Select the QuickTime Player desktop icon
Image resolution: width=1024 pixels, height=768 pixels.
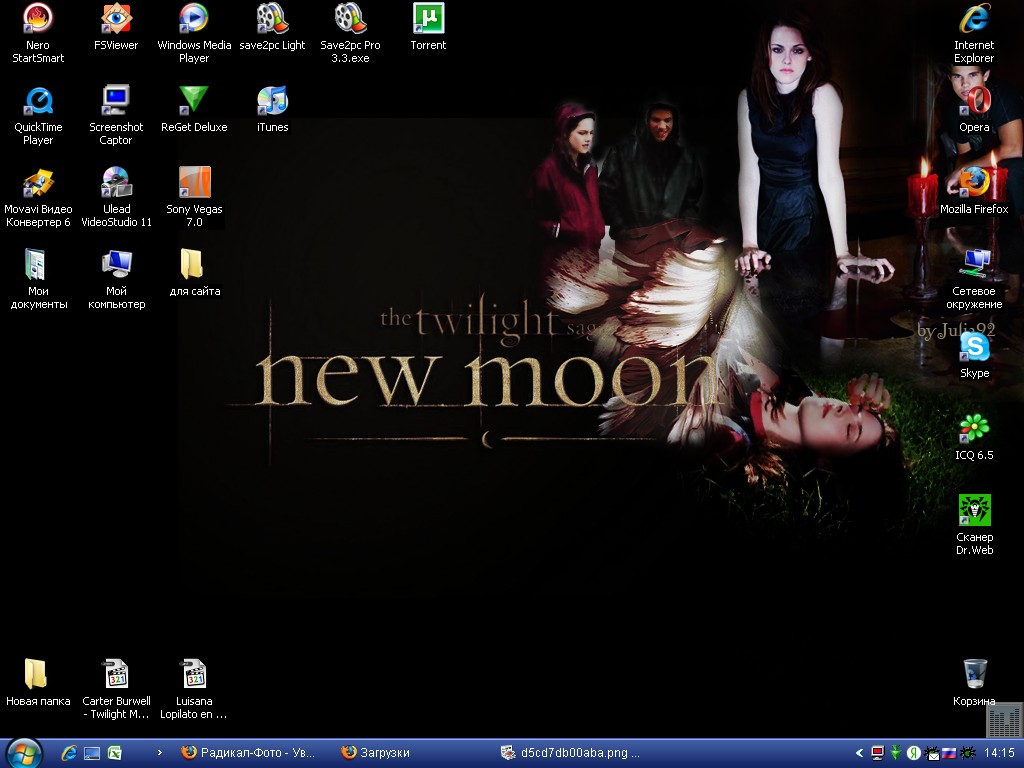38,116
